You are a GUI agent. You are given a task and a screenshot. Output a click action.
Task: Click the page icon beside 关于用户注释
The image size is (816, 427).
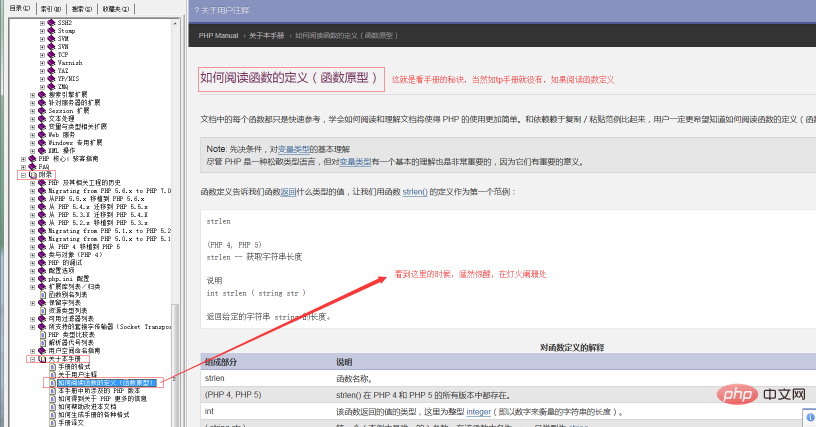click(x=52, y=374)
